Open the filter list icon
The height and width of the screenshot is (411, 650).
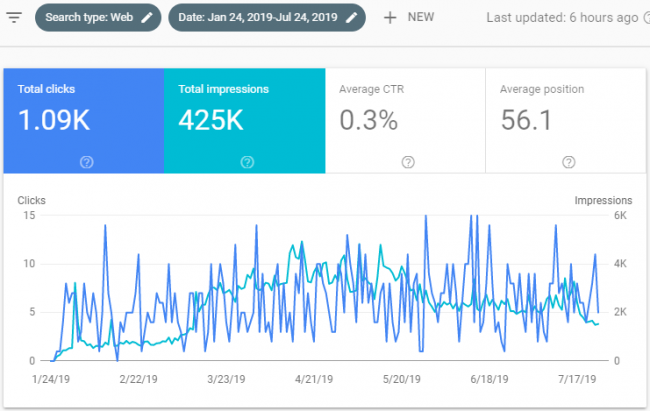pos(14,17)
